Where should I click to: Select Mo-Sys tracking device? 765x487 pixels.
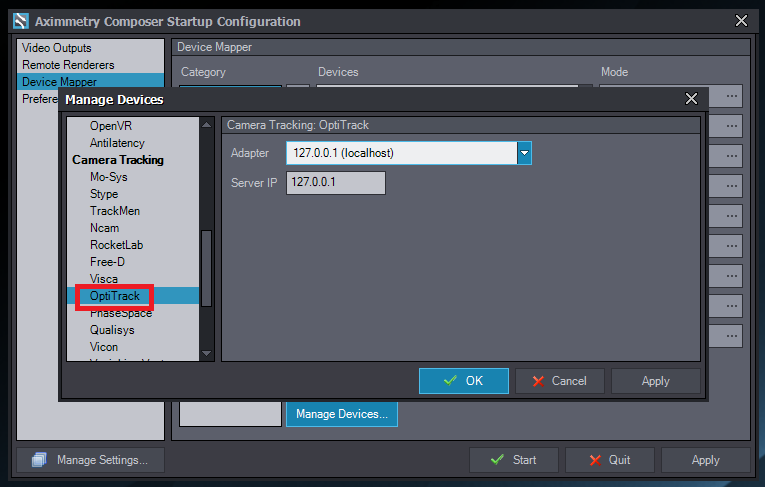(108, 177)
